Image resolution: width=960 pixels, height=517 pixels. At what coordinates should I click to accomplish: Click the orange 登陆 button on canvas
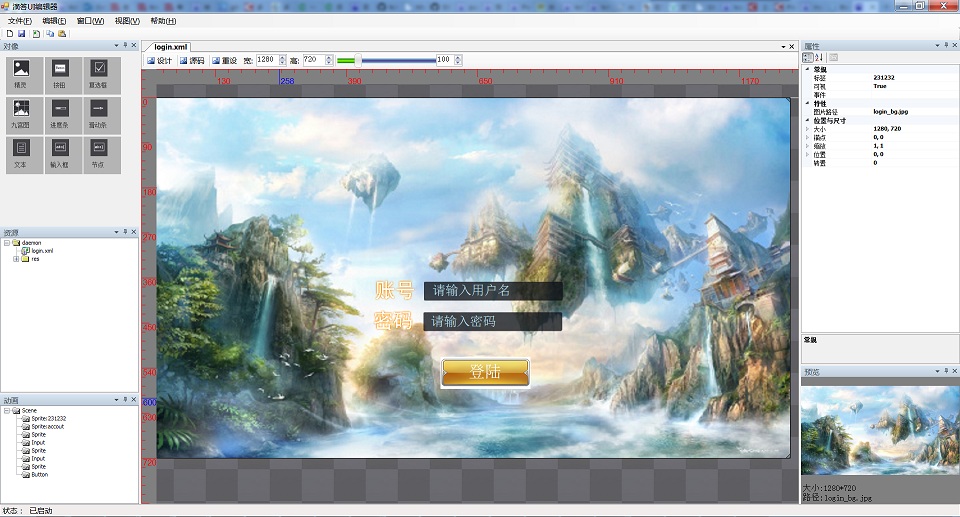click(485, 372)
